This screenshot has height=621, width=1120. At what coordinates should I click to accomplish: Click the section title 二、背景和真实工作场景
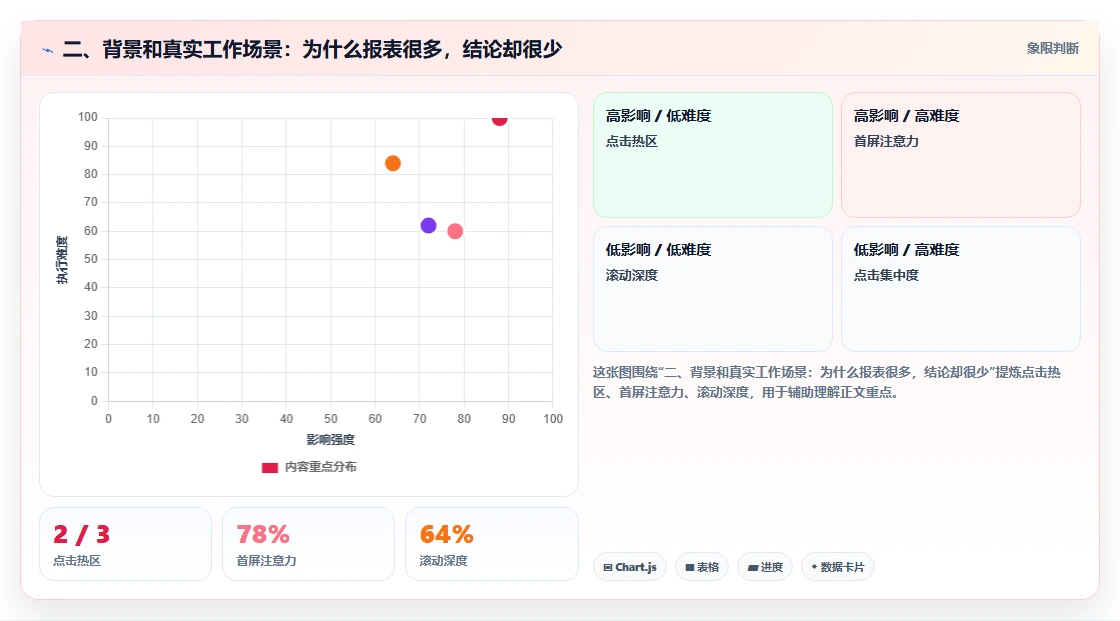click(312, 49)
